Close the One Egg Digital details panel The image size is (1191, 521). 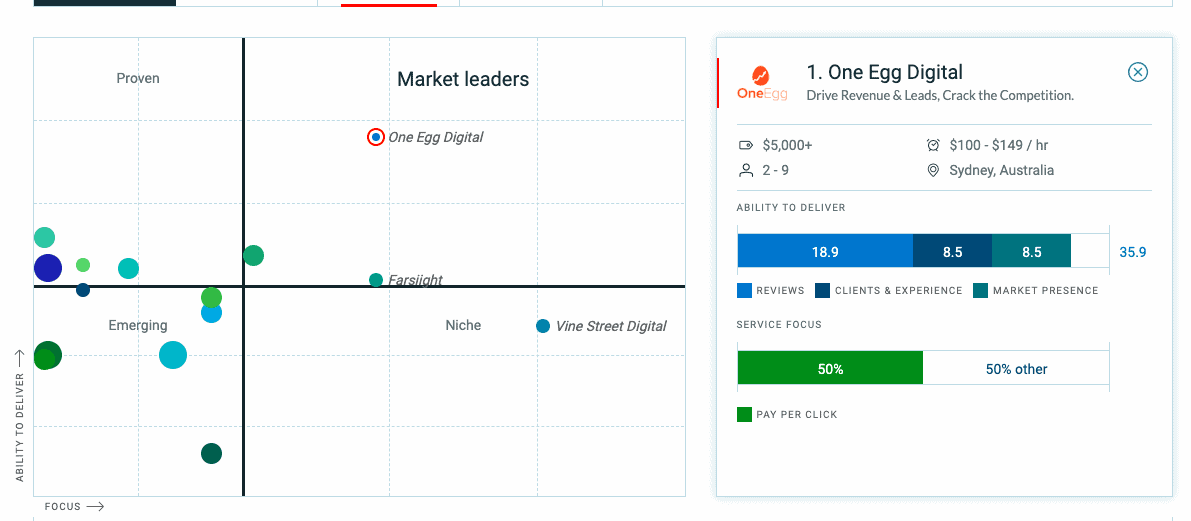(x=1137, y=72)
